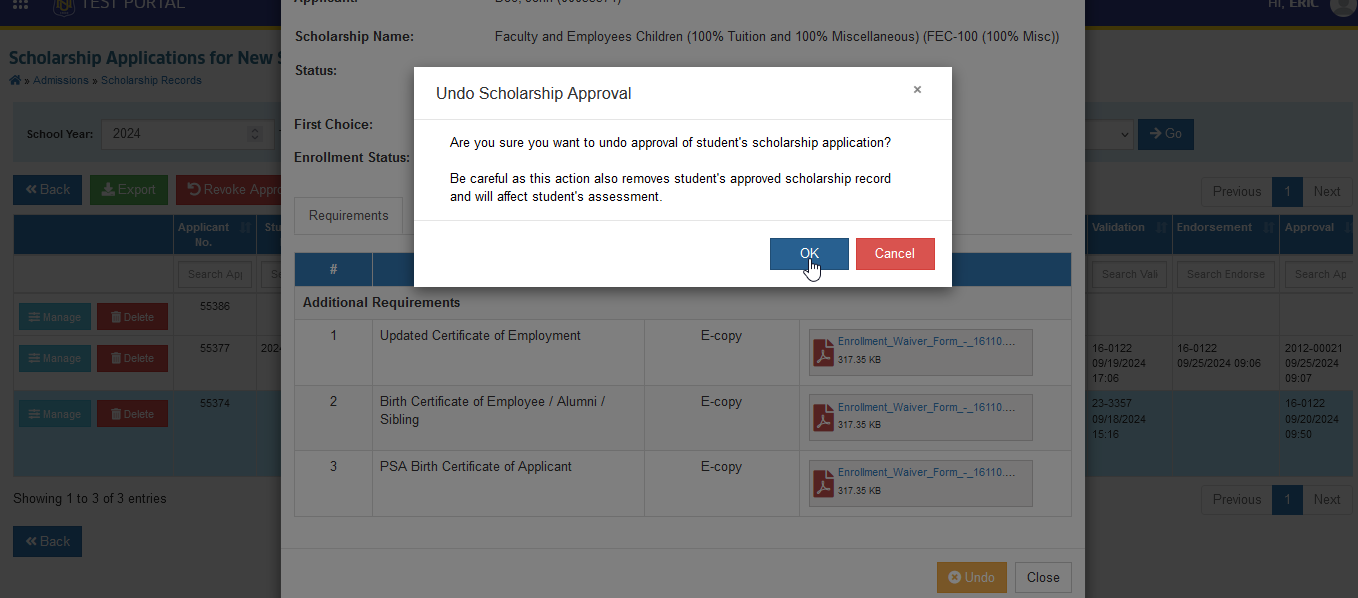Manage applicant 55377
Viewport: 1358px width, 598px height.
(x=55, y=358)
